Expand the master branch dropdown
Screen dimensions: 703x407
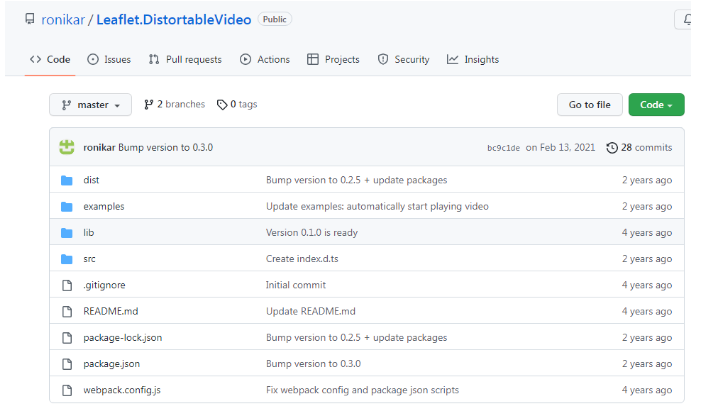91,104
